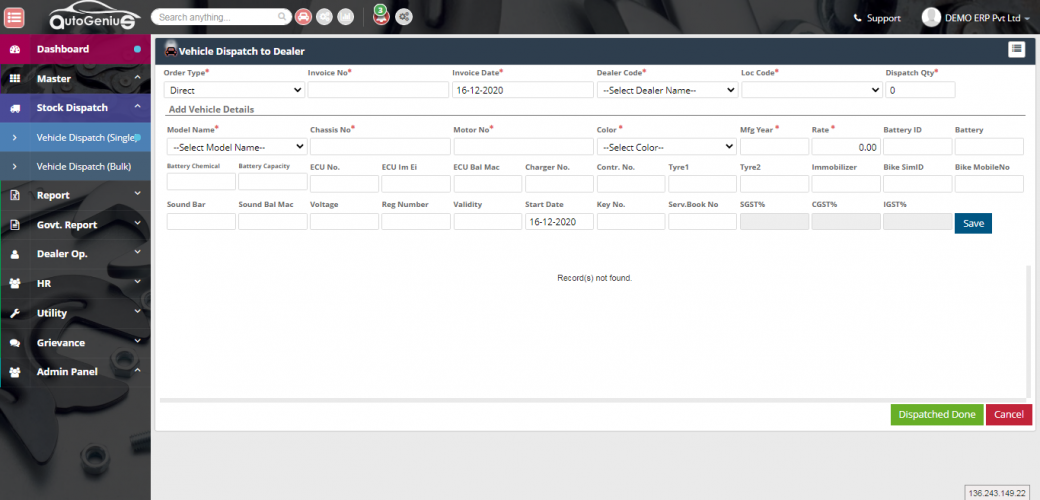The width and height of the screenshot is (1040, 500).
Task: Click the Master grid icon
Action: coord(15,78)
